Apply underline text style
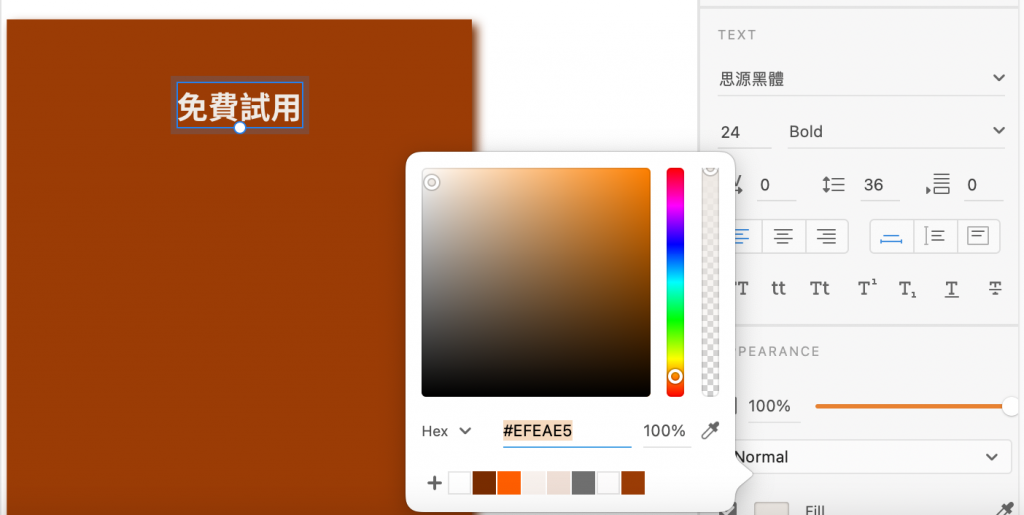 952,289
